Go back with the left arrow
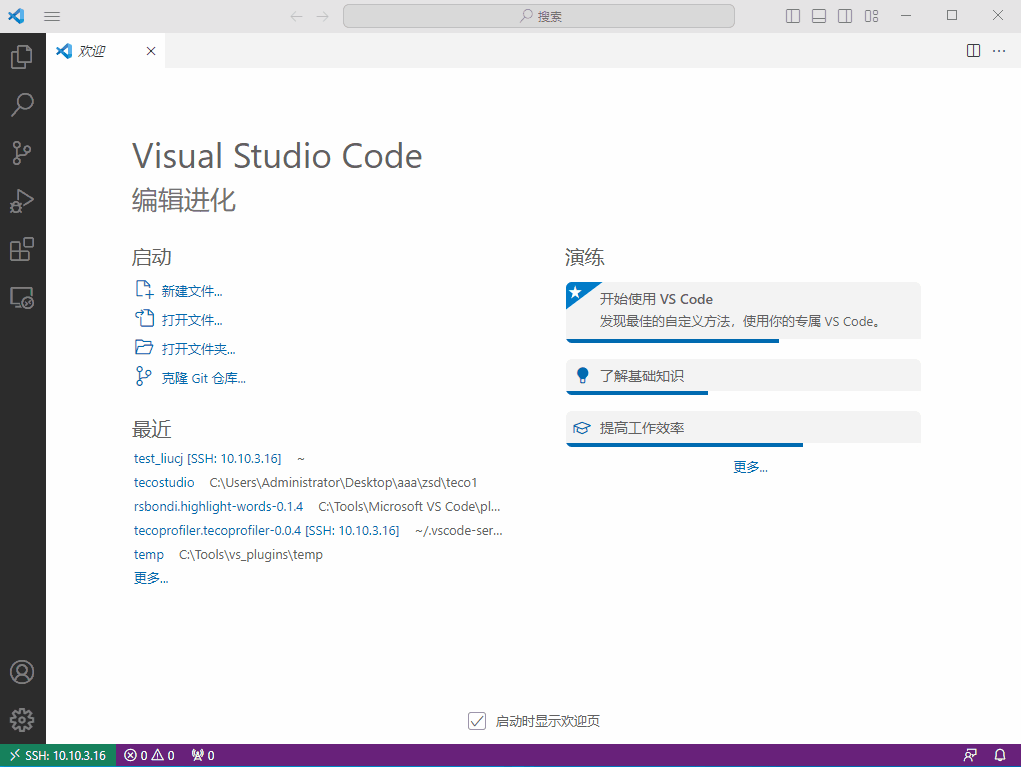The height and width of the screenshot is (767, 1021). (296, 16)
